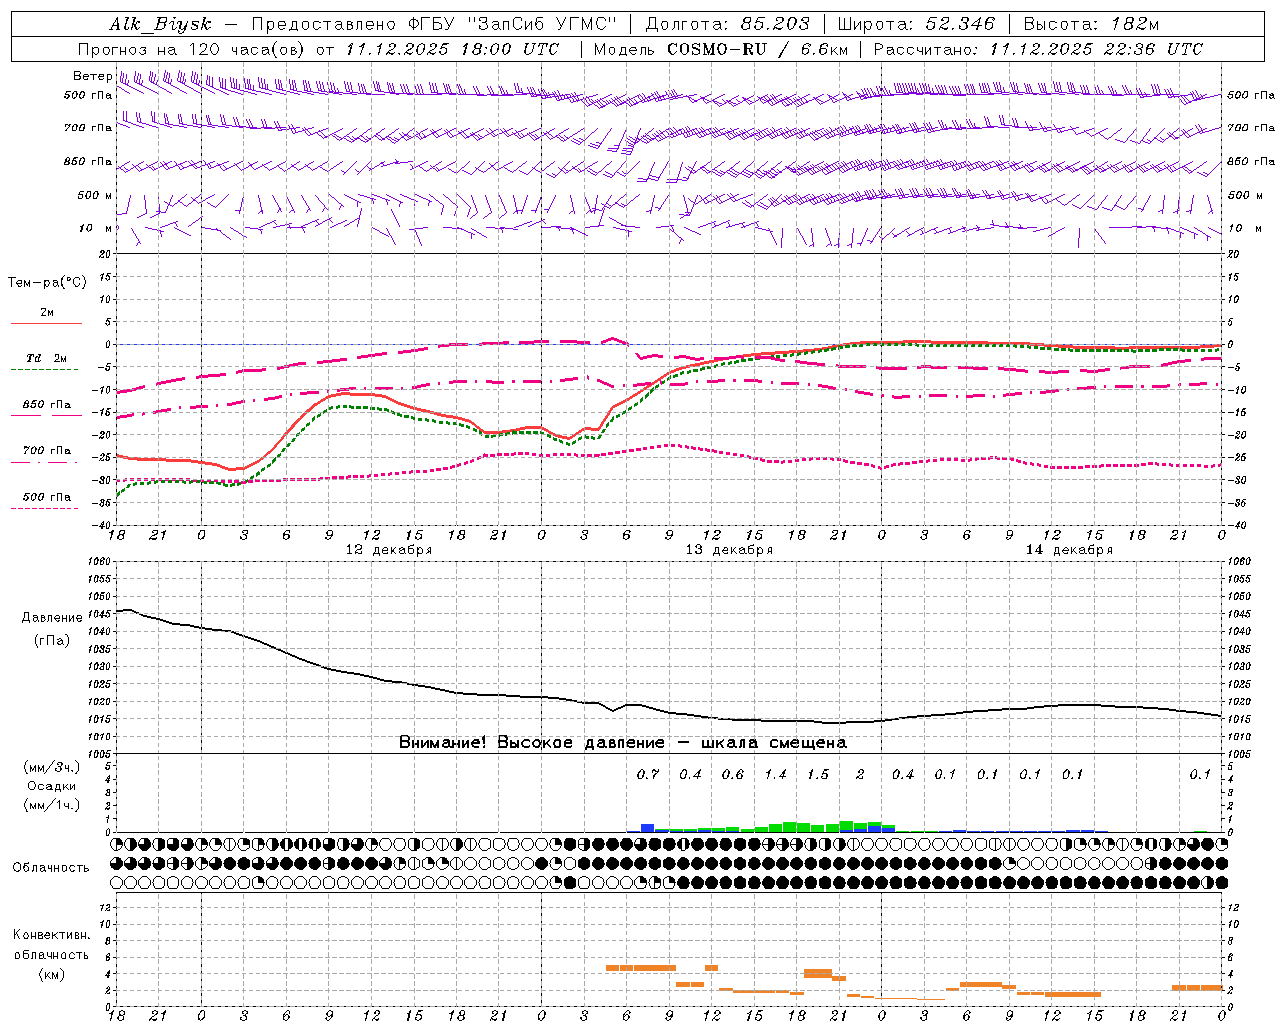The image size is (1280, 1024).
Task: Click the 700 гПа temperature legend entry
Action: 46,451
